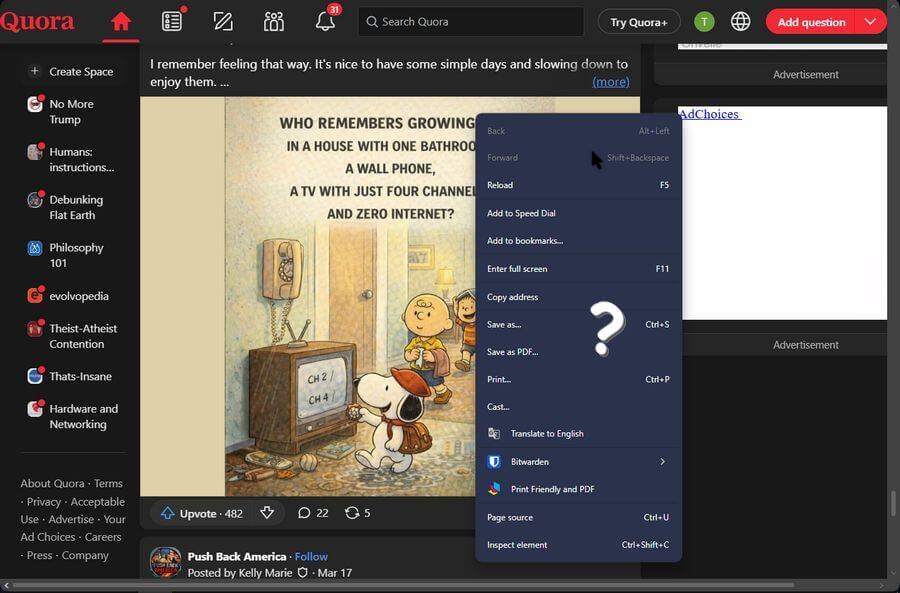The height and width of the screenshot is (593, 900).
Task: Select Reload from the context menu
Action: click(x=500, y=185)
